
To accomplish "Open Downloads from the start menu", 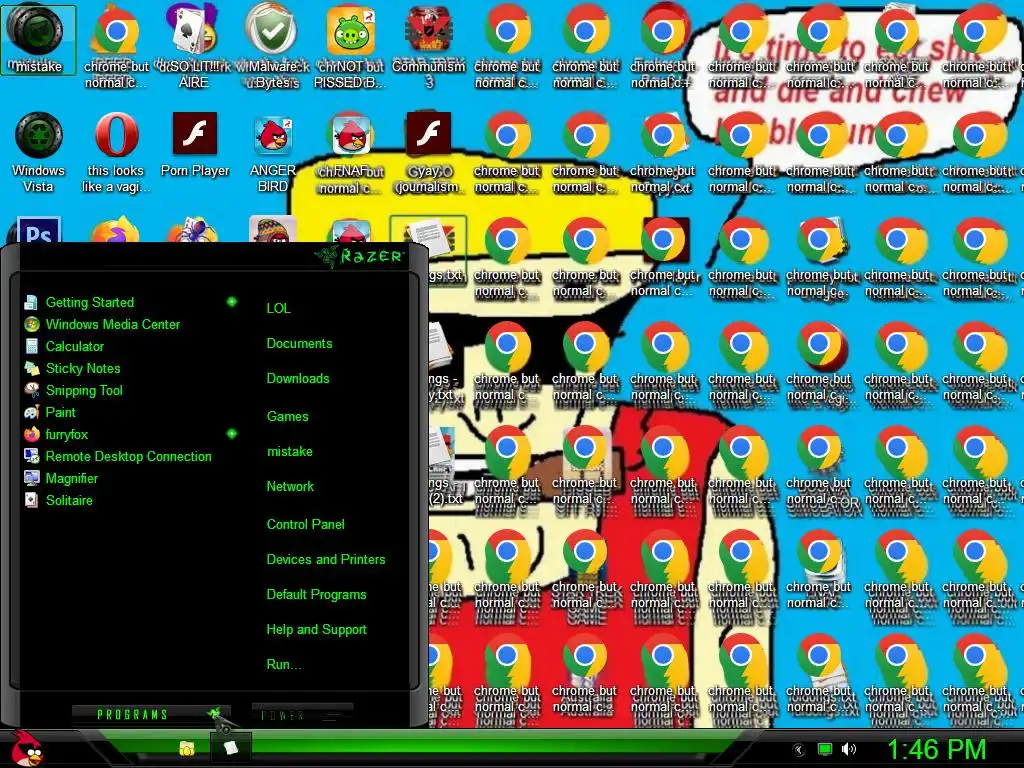I will point(298,379).
